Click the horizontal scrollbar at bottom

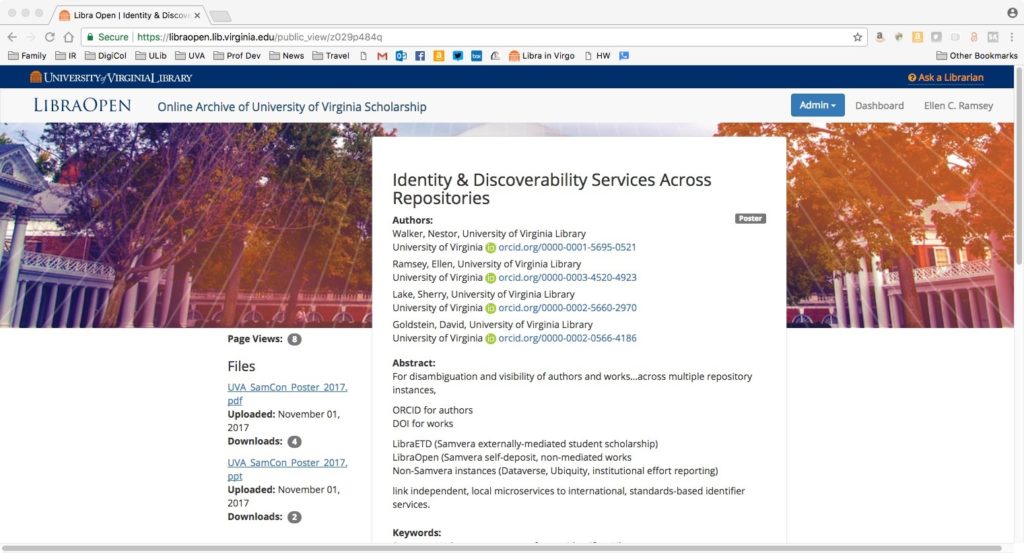[500, 548]
